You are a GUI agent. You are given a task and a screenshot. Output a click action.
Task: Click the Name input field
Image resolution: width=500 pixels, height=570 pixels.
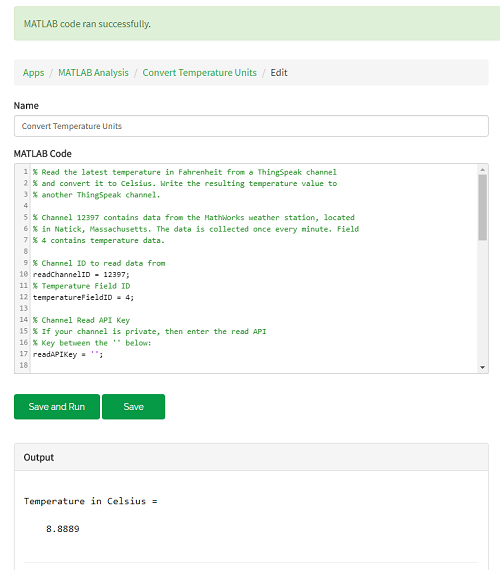pyautogui.click(x=251, y=126)
